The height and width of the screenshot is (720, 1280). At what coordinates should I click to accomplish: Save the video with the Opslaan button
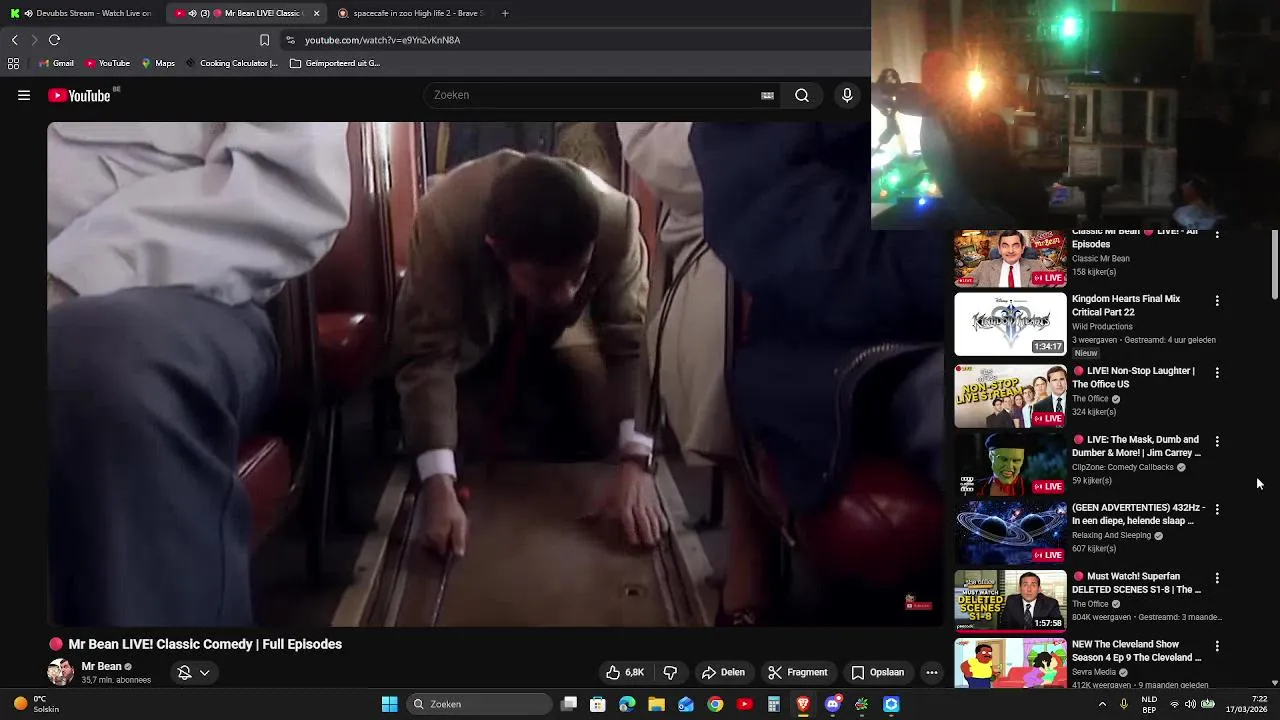point(877,672)
